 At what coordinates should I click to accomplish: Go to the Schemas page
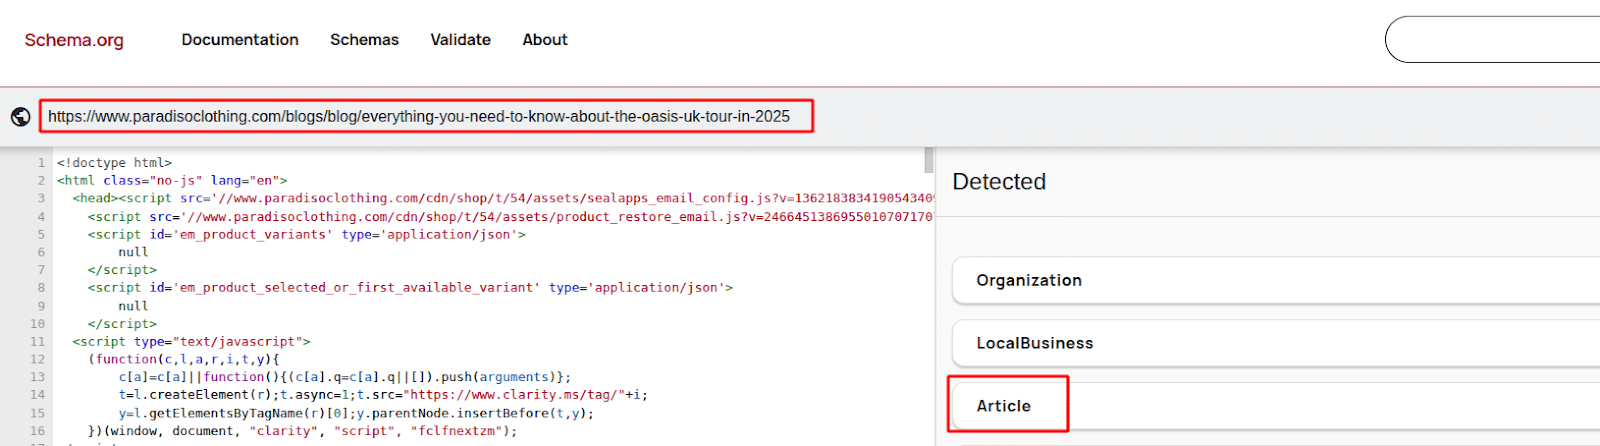pyautogui.click(x=364, y=40)
